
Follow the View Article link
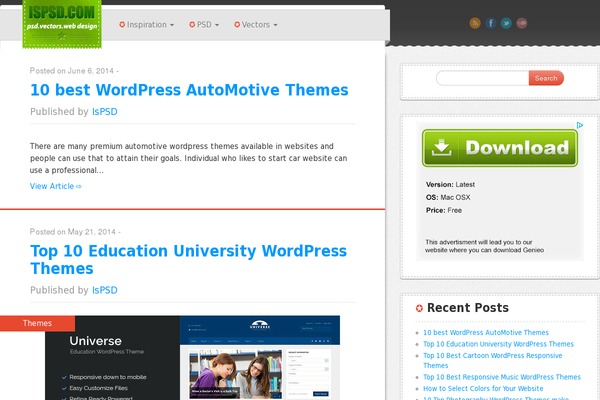click(55, 186)
